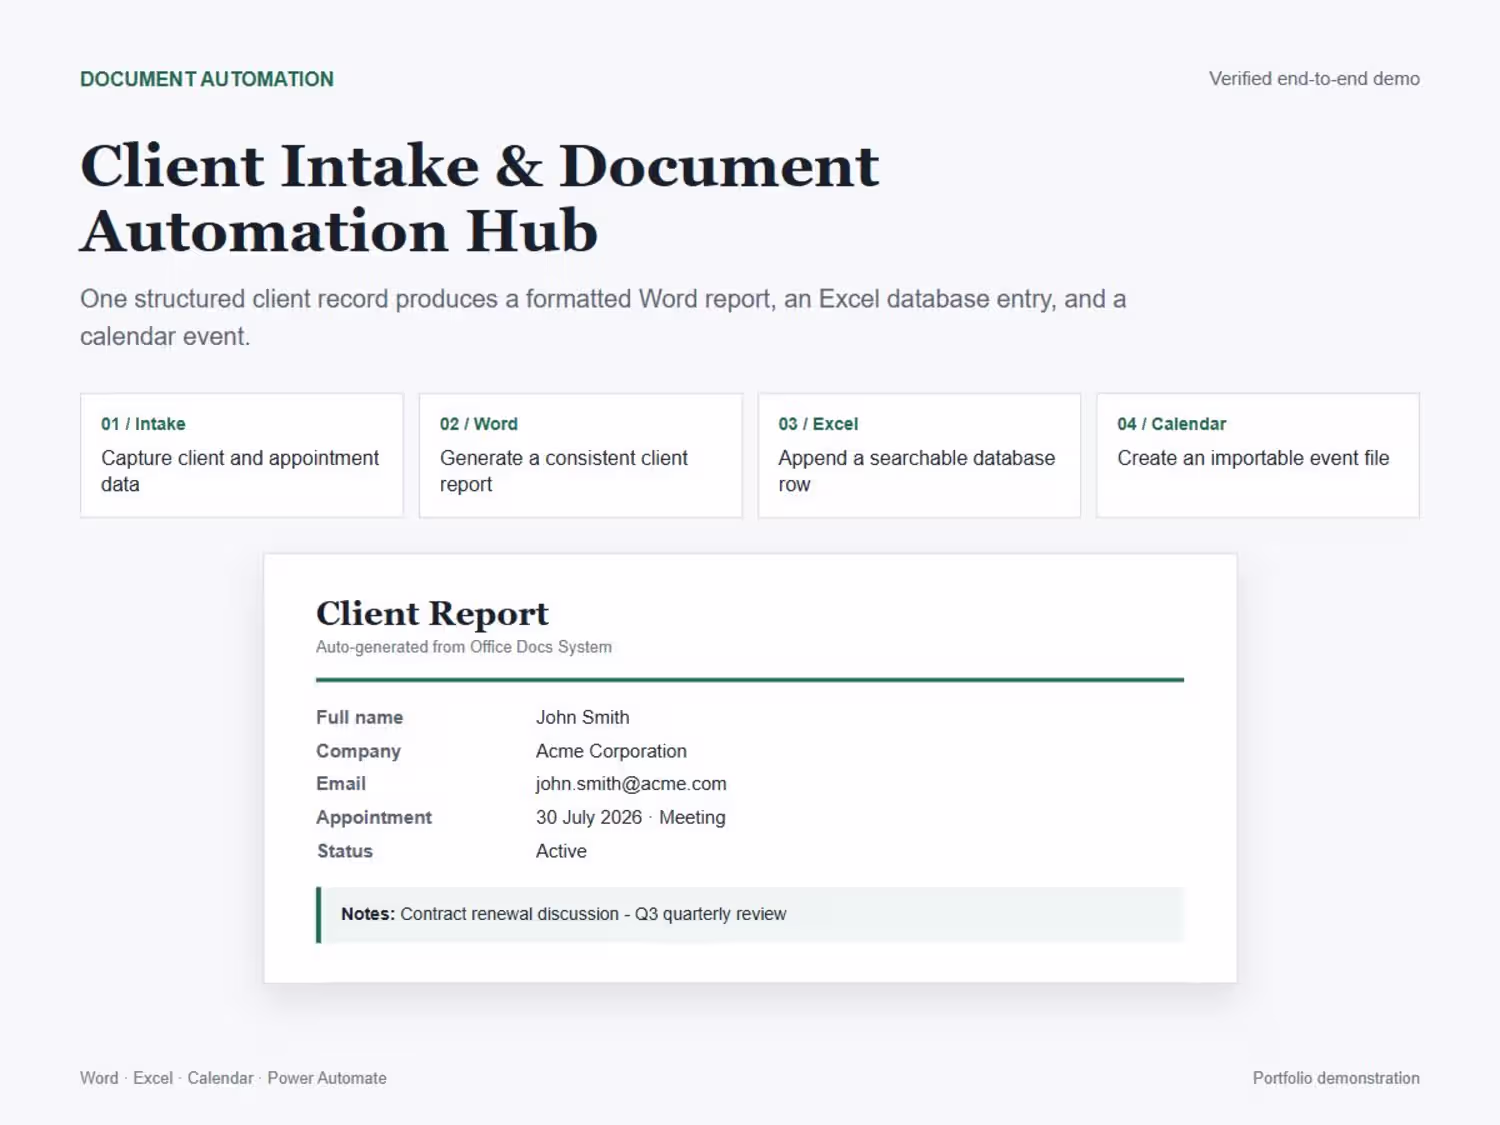The image size is (1500, 1125).
Task: Click the john.smith@acme.com email value
Action: pyautogui.click(x=631, y=784)
